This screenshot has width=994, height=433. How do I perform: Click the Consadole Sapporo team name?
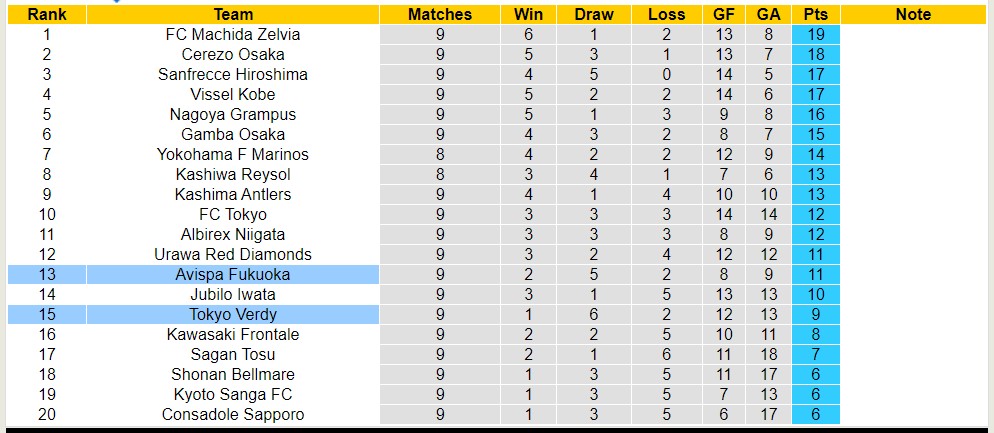pyautogui.click(x=233, y=414)
